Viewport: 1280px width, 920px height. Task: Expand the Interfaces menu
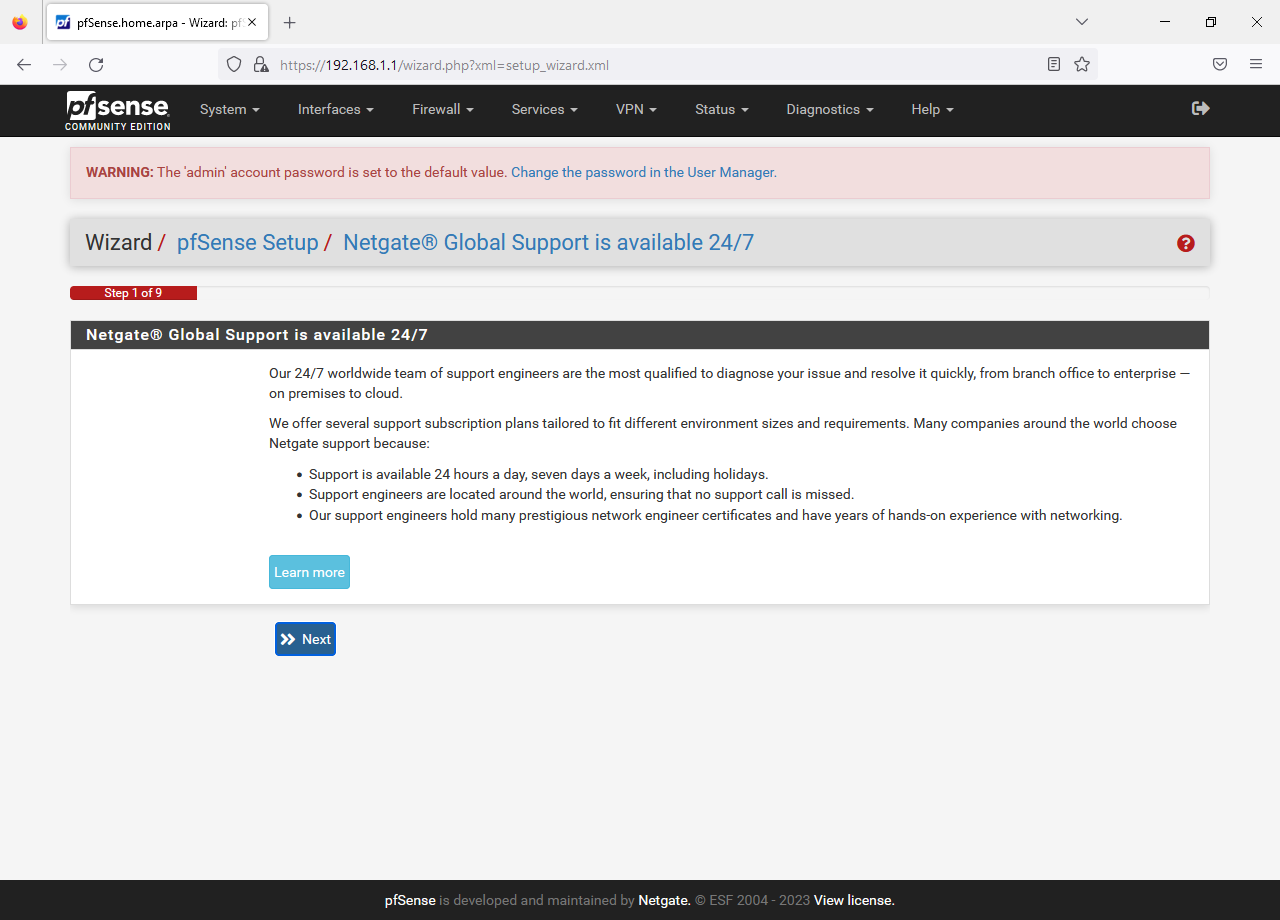click(336, 110)
